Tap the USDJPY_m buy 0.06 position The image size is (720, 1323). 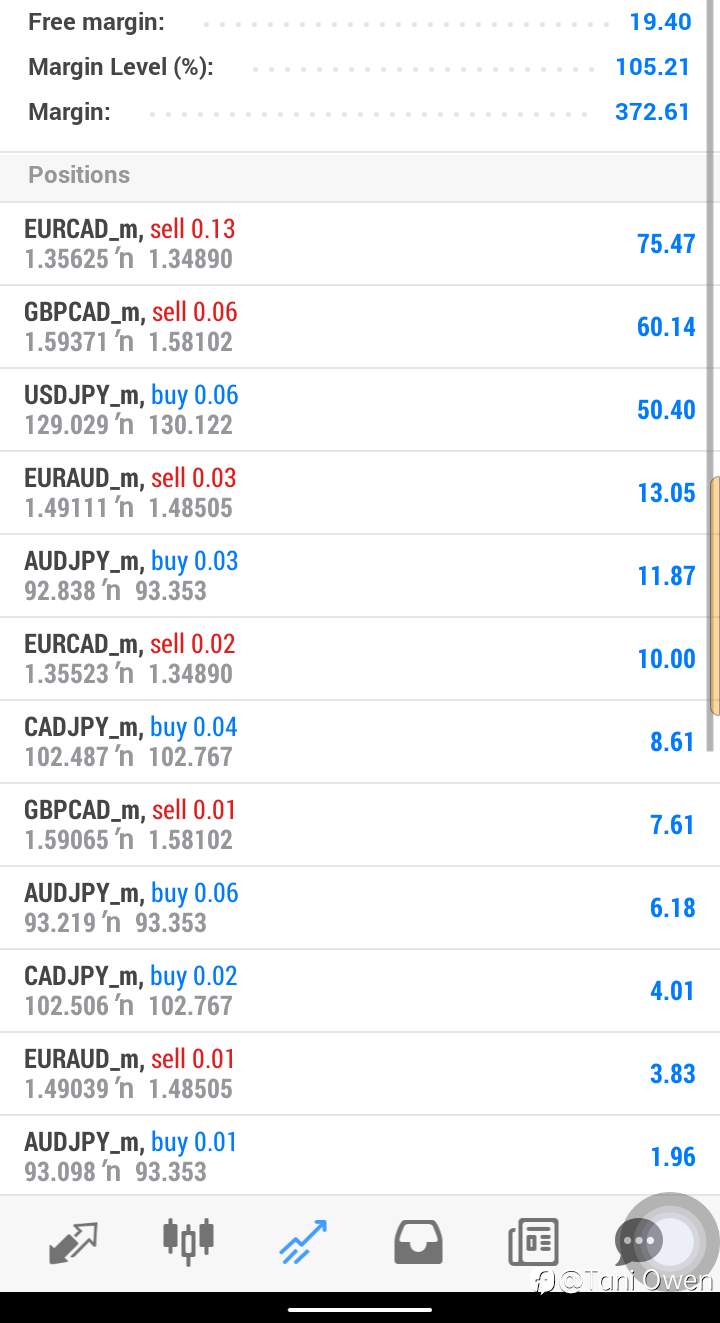click(360, 410)
